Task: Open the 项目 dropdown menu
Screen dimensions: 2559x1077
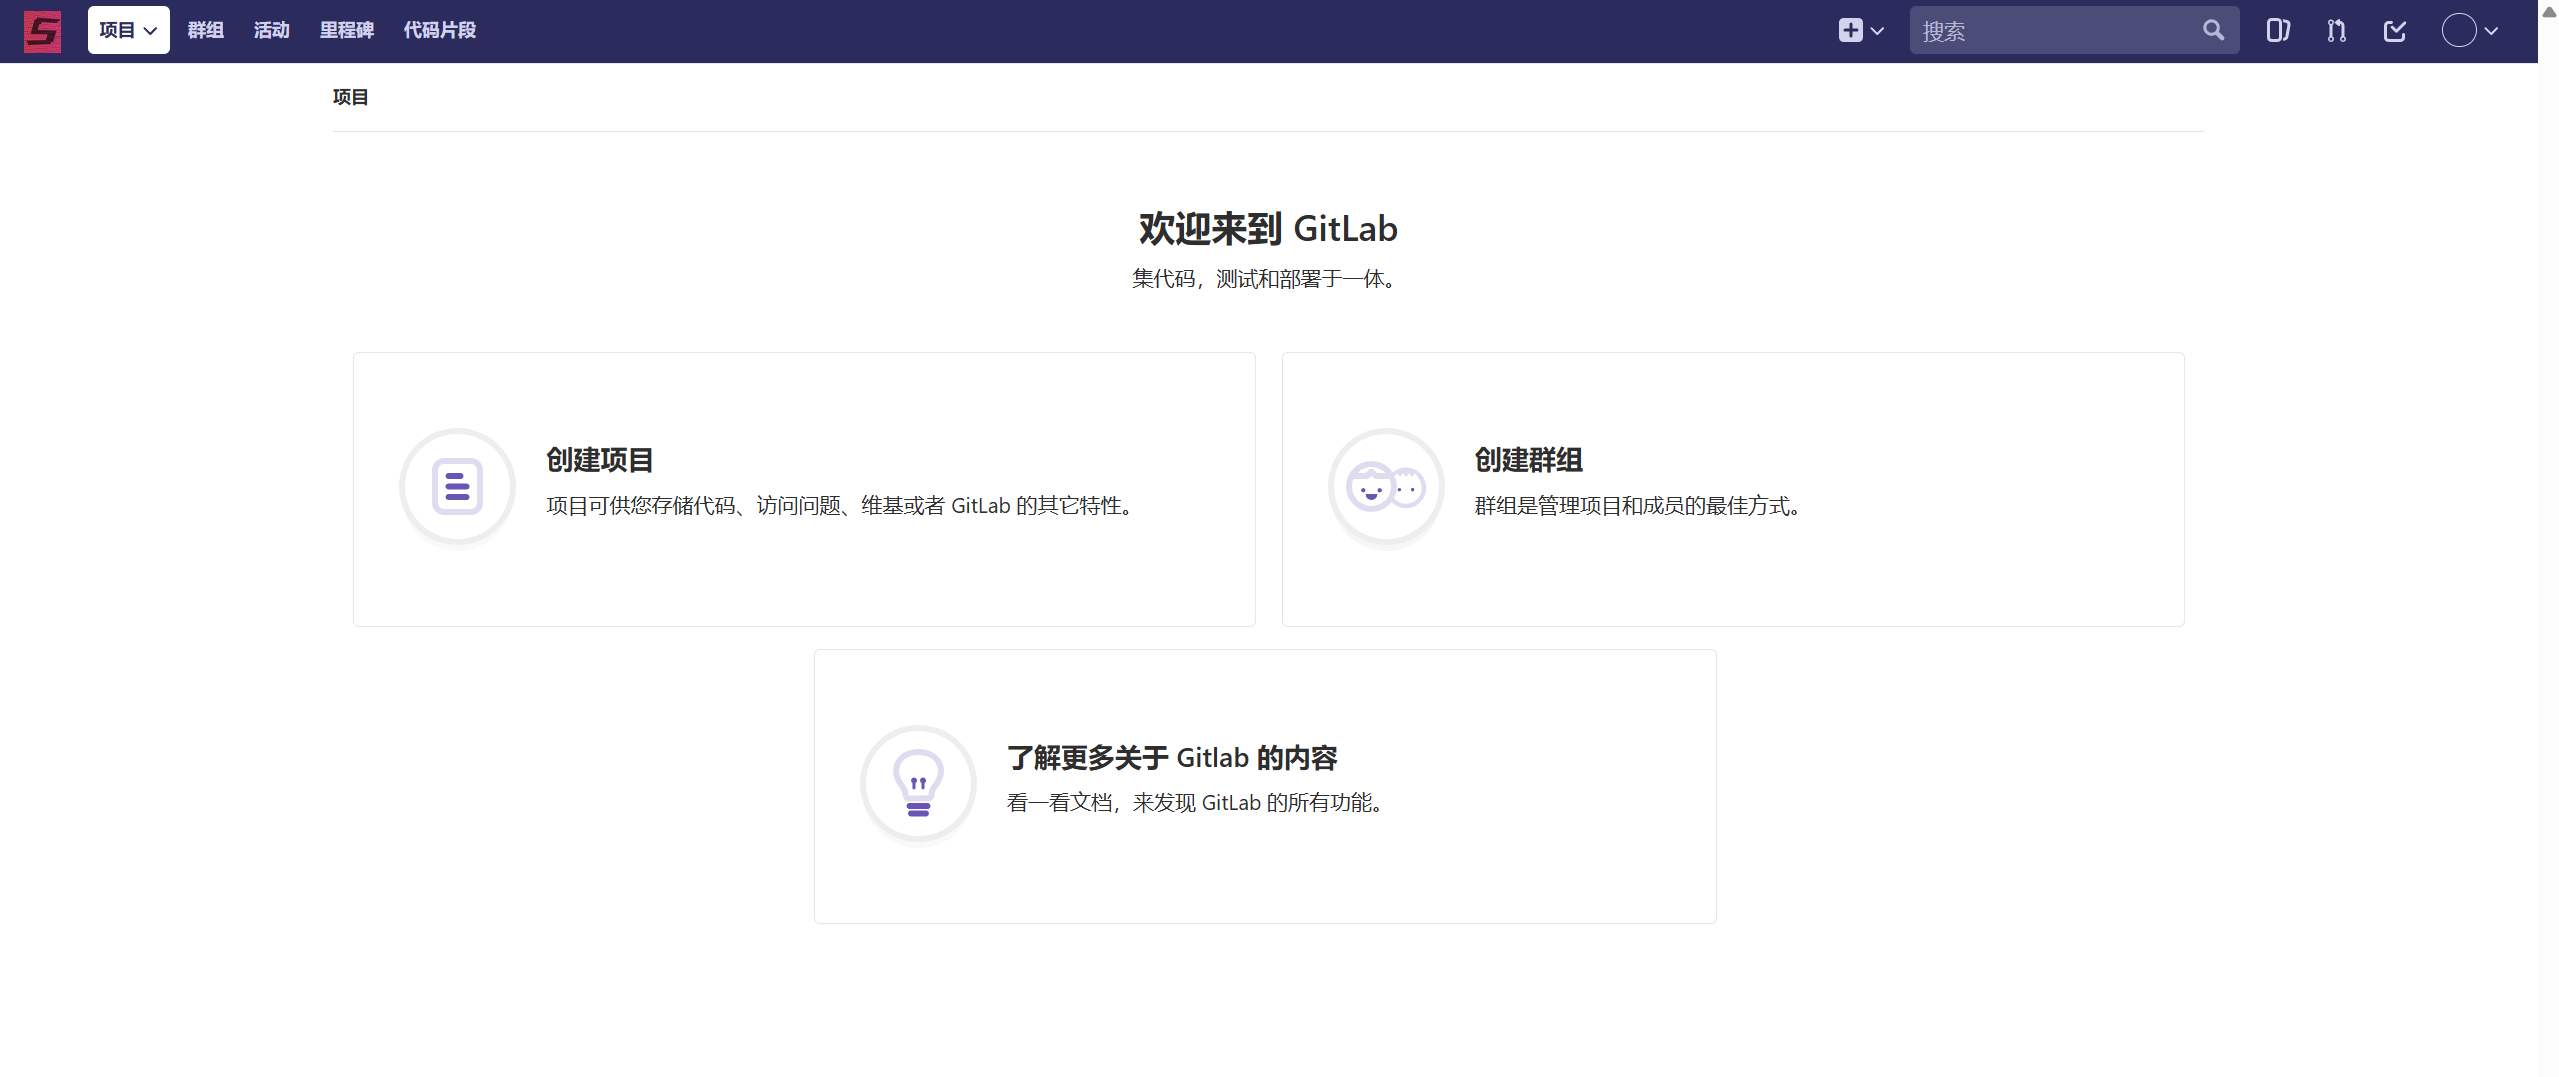Action: coord(128,30)
